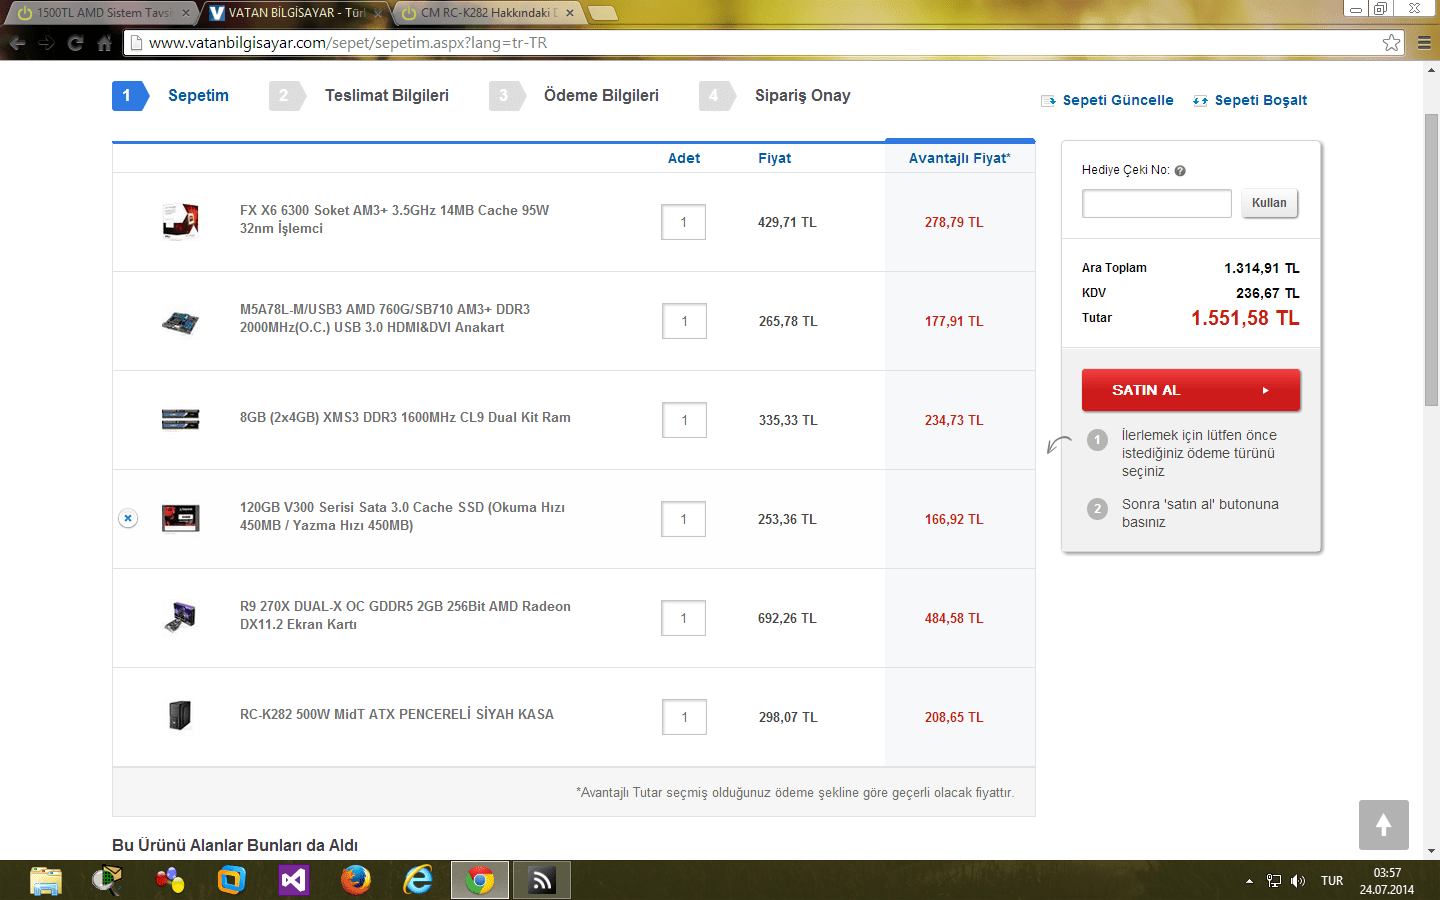Click the 692,26 TL price of R9 270X
1440x900 pixels.
tap(787, 618)
